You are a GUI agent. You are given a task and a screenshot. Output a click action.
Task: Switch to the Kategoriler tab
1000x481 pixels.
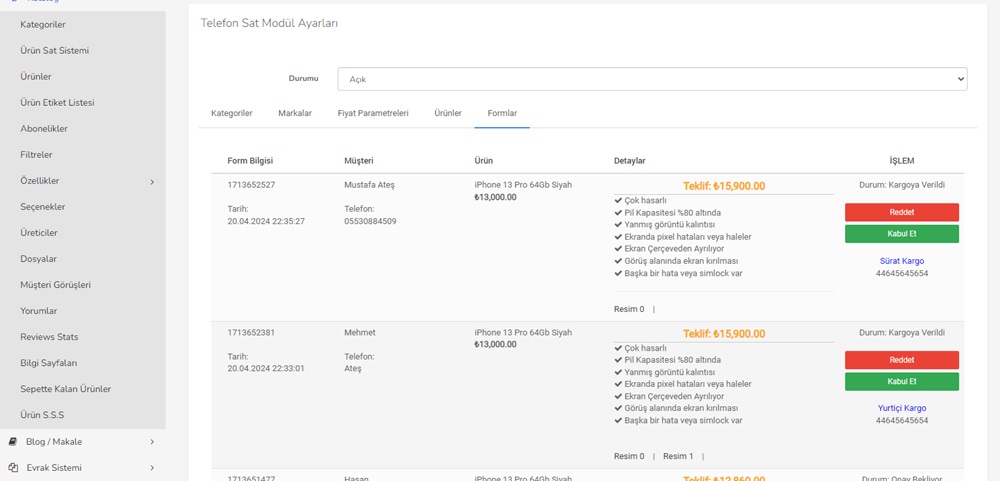click(232, 113)
